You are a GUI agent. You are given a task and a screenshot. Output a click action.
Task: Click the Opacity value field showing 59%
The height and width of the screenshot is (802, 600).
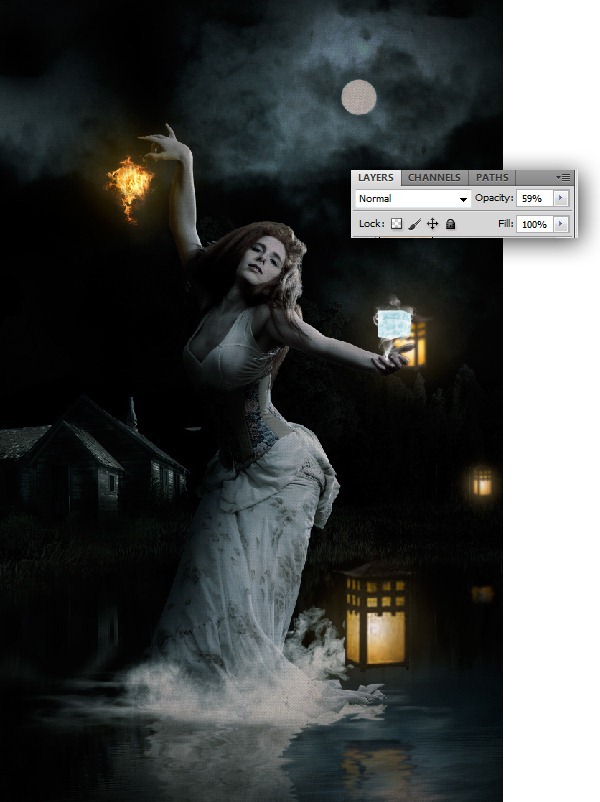pyautogui.click(x=535, y=198)
